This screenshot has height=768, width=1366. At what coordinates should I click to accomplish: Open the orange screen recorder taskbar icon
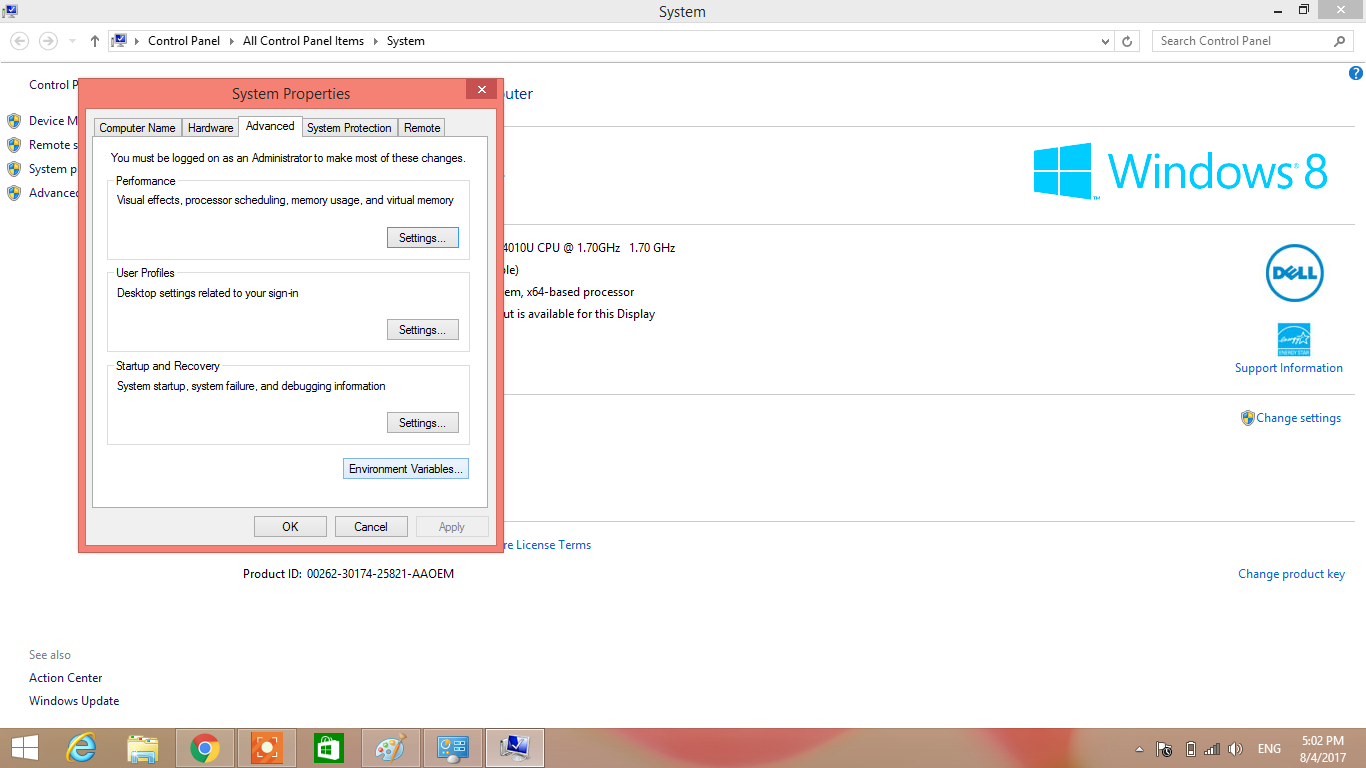coord(267,748)
